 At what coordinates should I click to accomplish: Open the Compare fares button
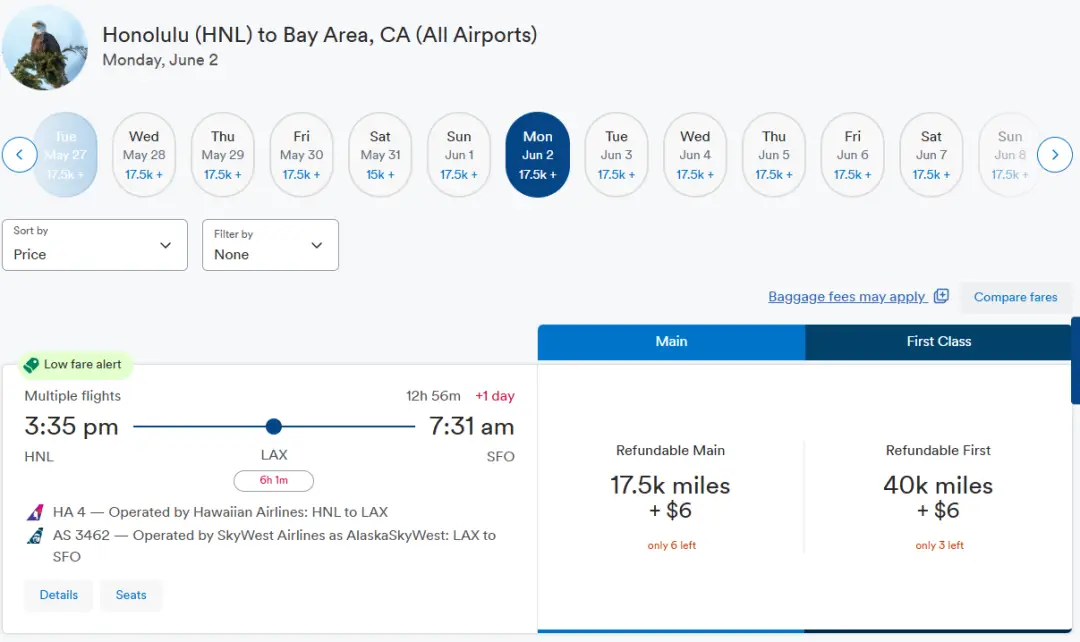(1015, 297)
